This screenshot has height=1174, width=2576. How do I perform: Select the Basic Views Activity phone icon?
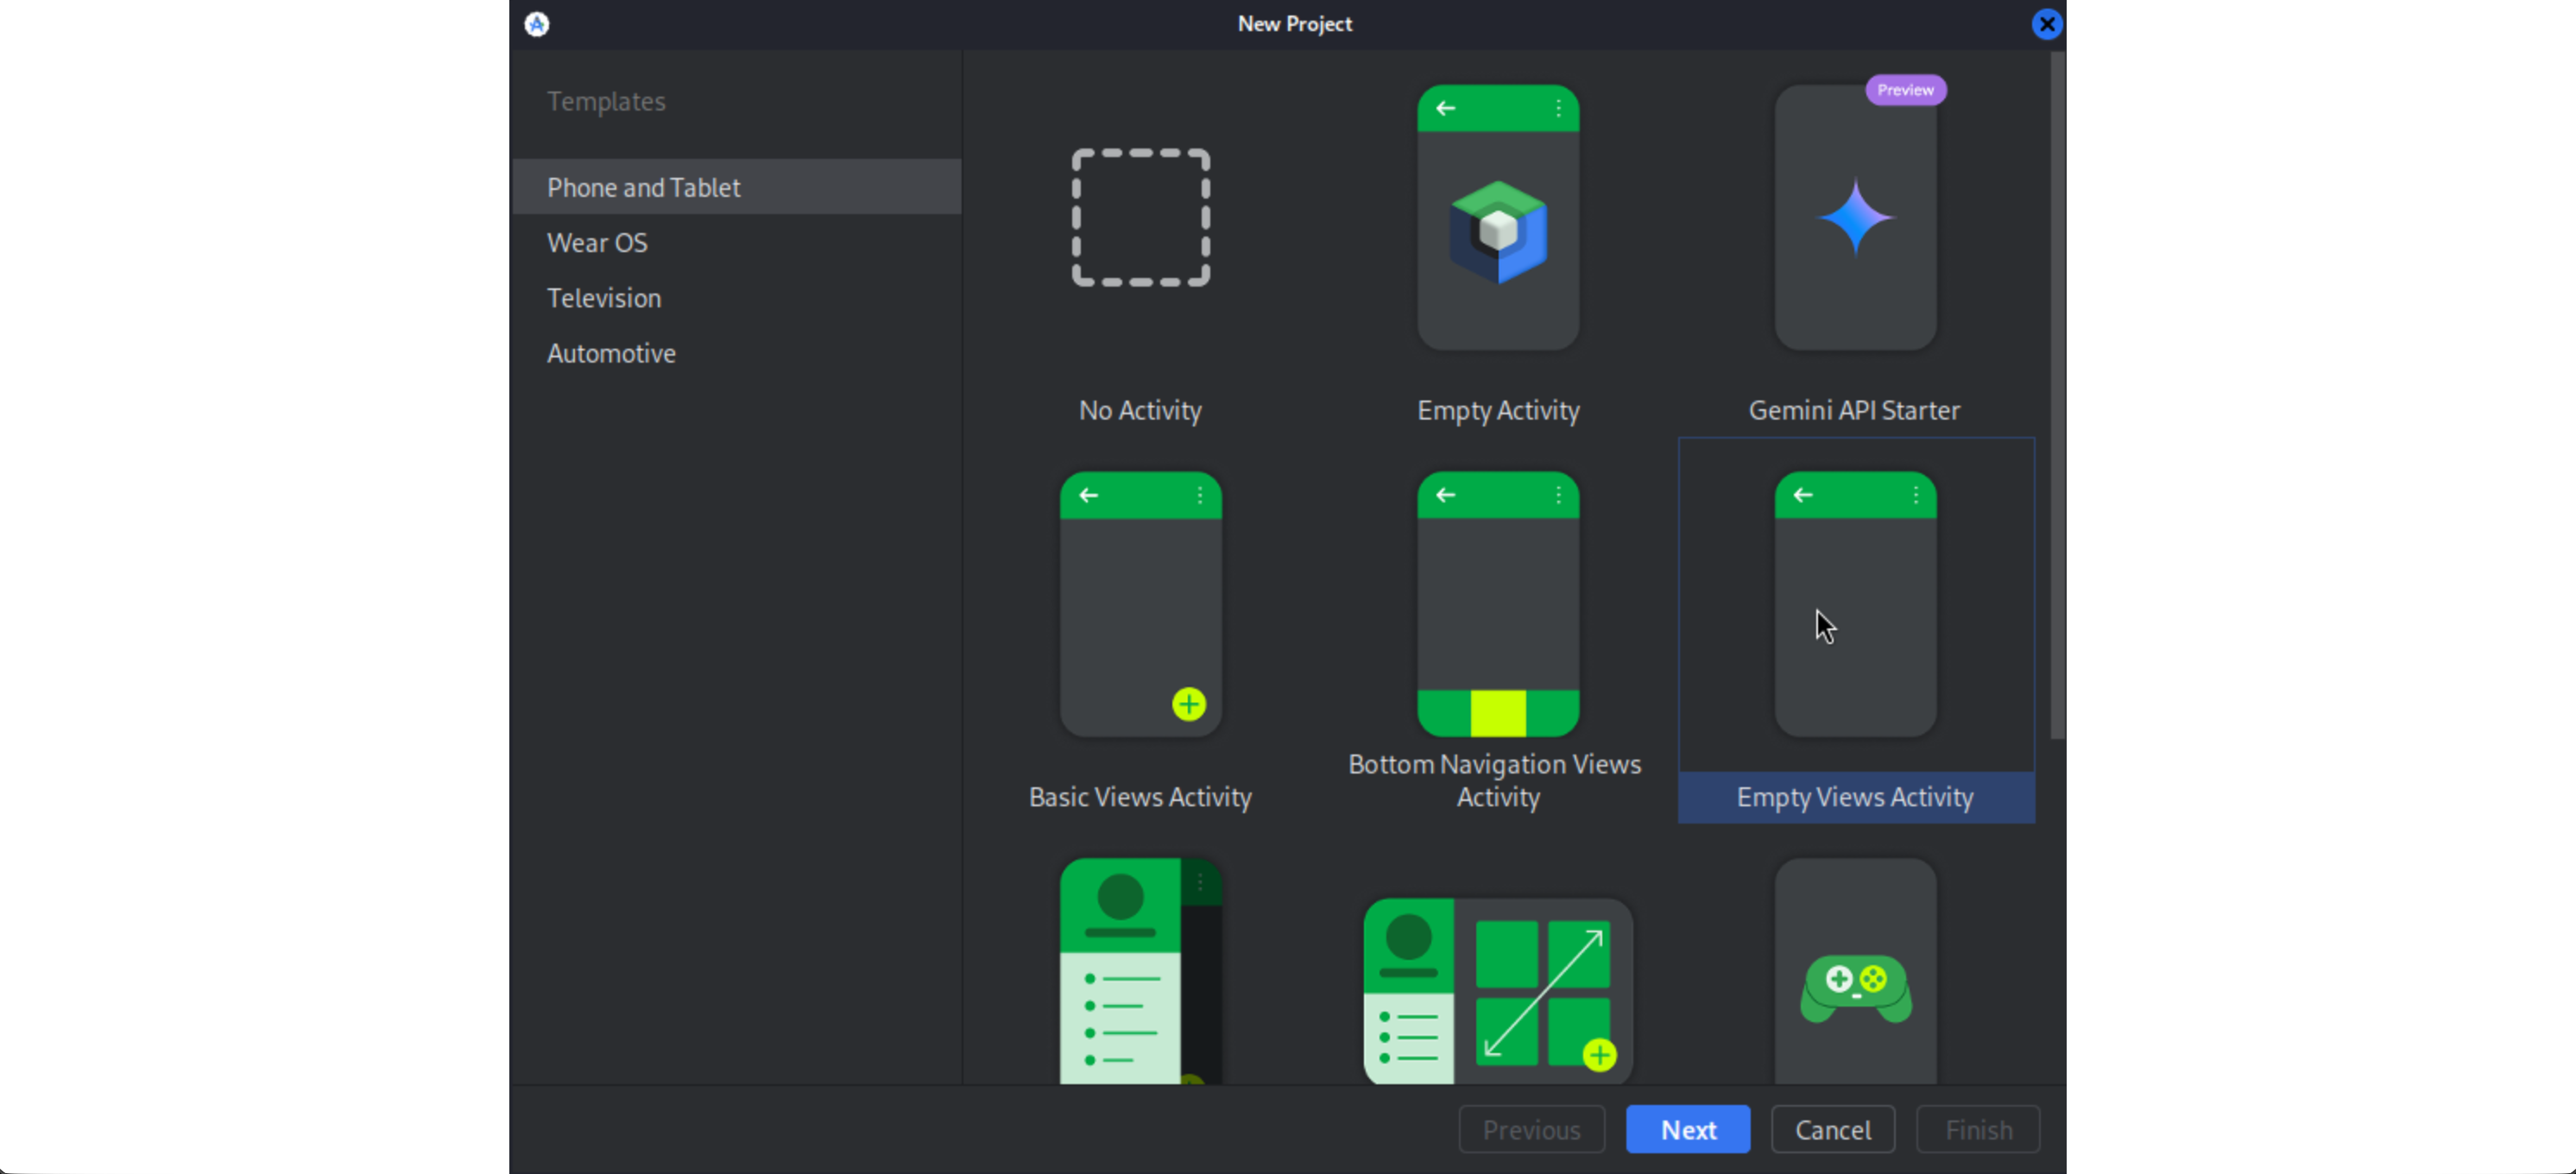[1140, 604]
